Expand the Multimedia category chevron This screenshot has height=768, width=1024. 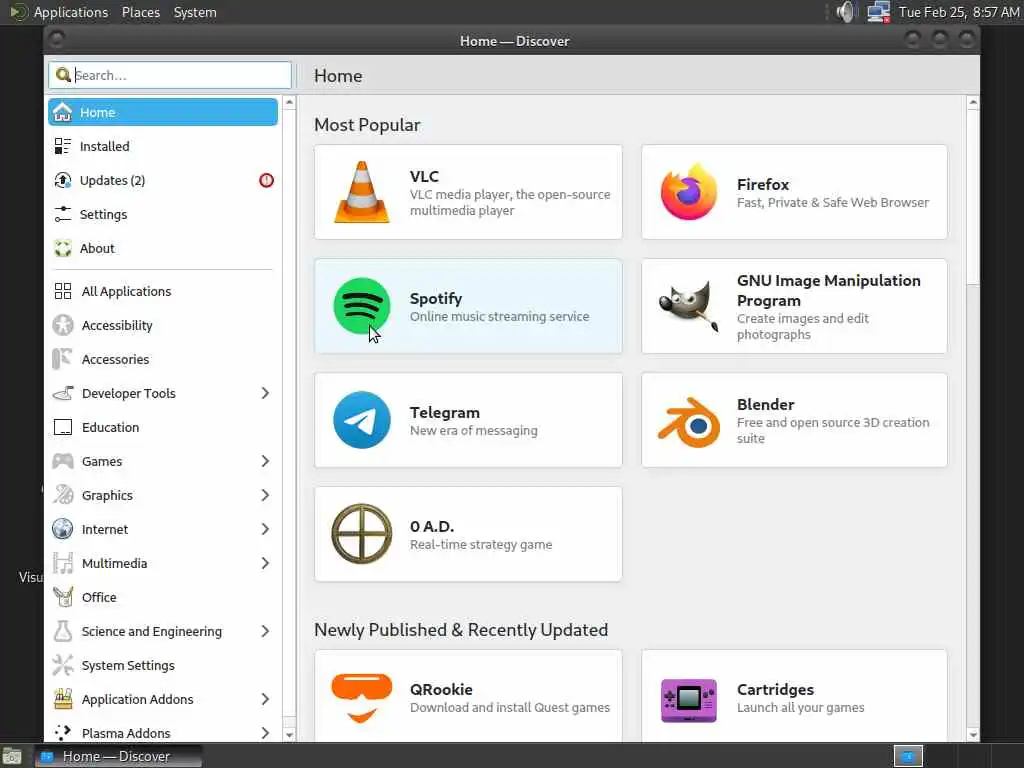265,563
